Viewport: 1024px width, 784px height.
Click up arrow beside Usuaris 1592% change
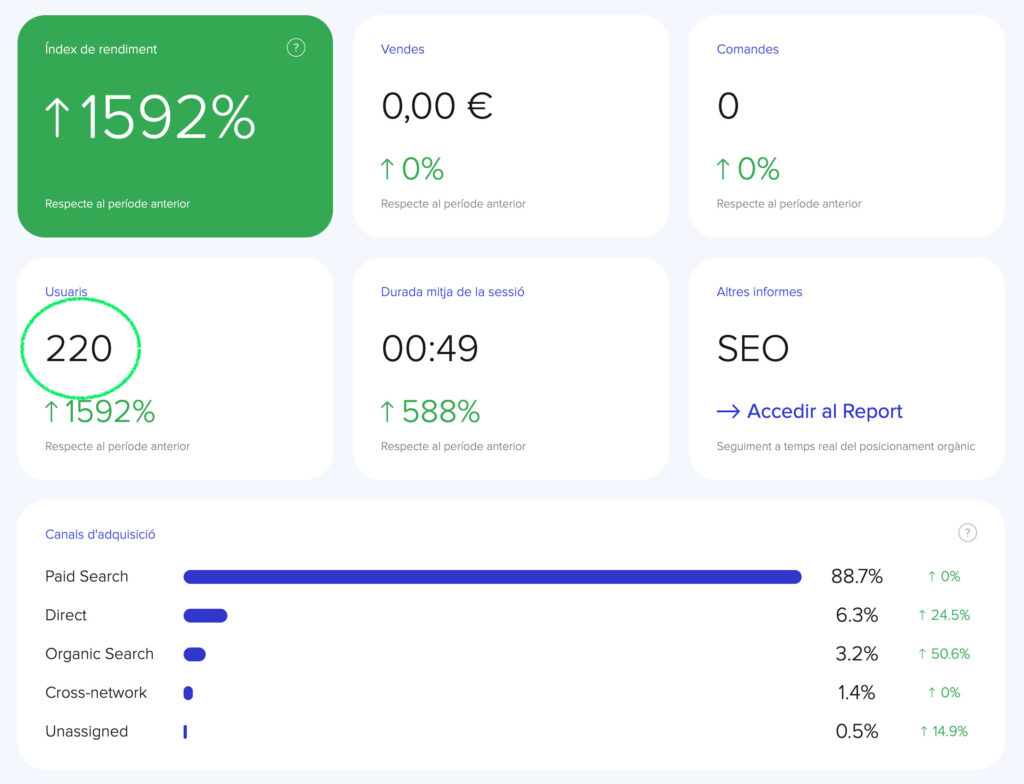click(x=52, y=412)
